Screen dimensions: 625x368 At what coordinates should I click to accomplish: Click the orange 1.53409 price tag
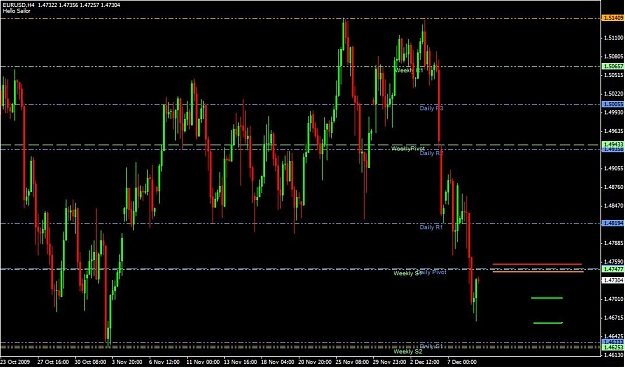pyautogui.click(x=613, y=18)
